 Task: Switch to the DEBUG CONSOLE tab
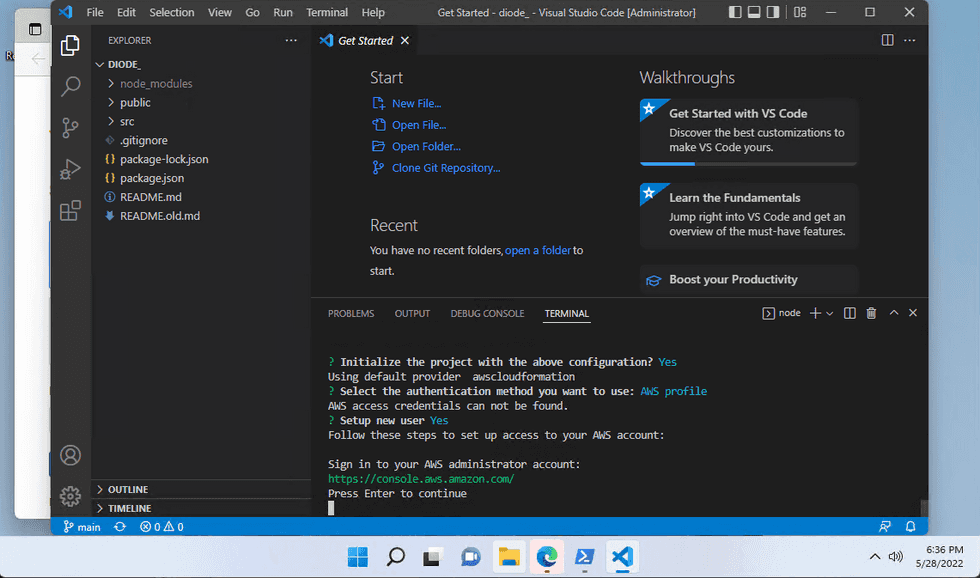(487, 314)
